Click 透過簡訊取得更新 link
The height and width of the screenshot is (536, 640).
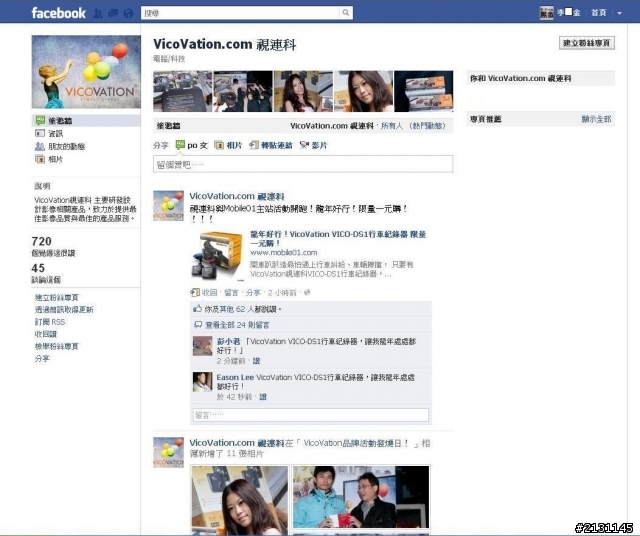64,310
